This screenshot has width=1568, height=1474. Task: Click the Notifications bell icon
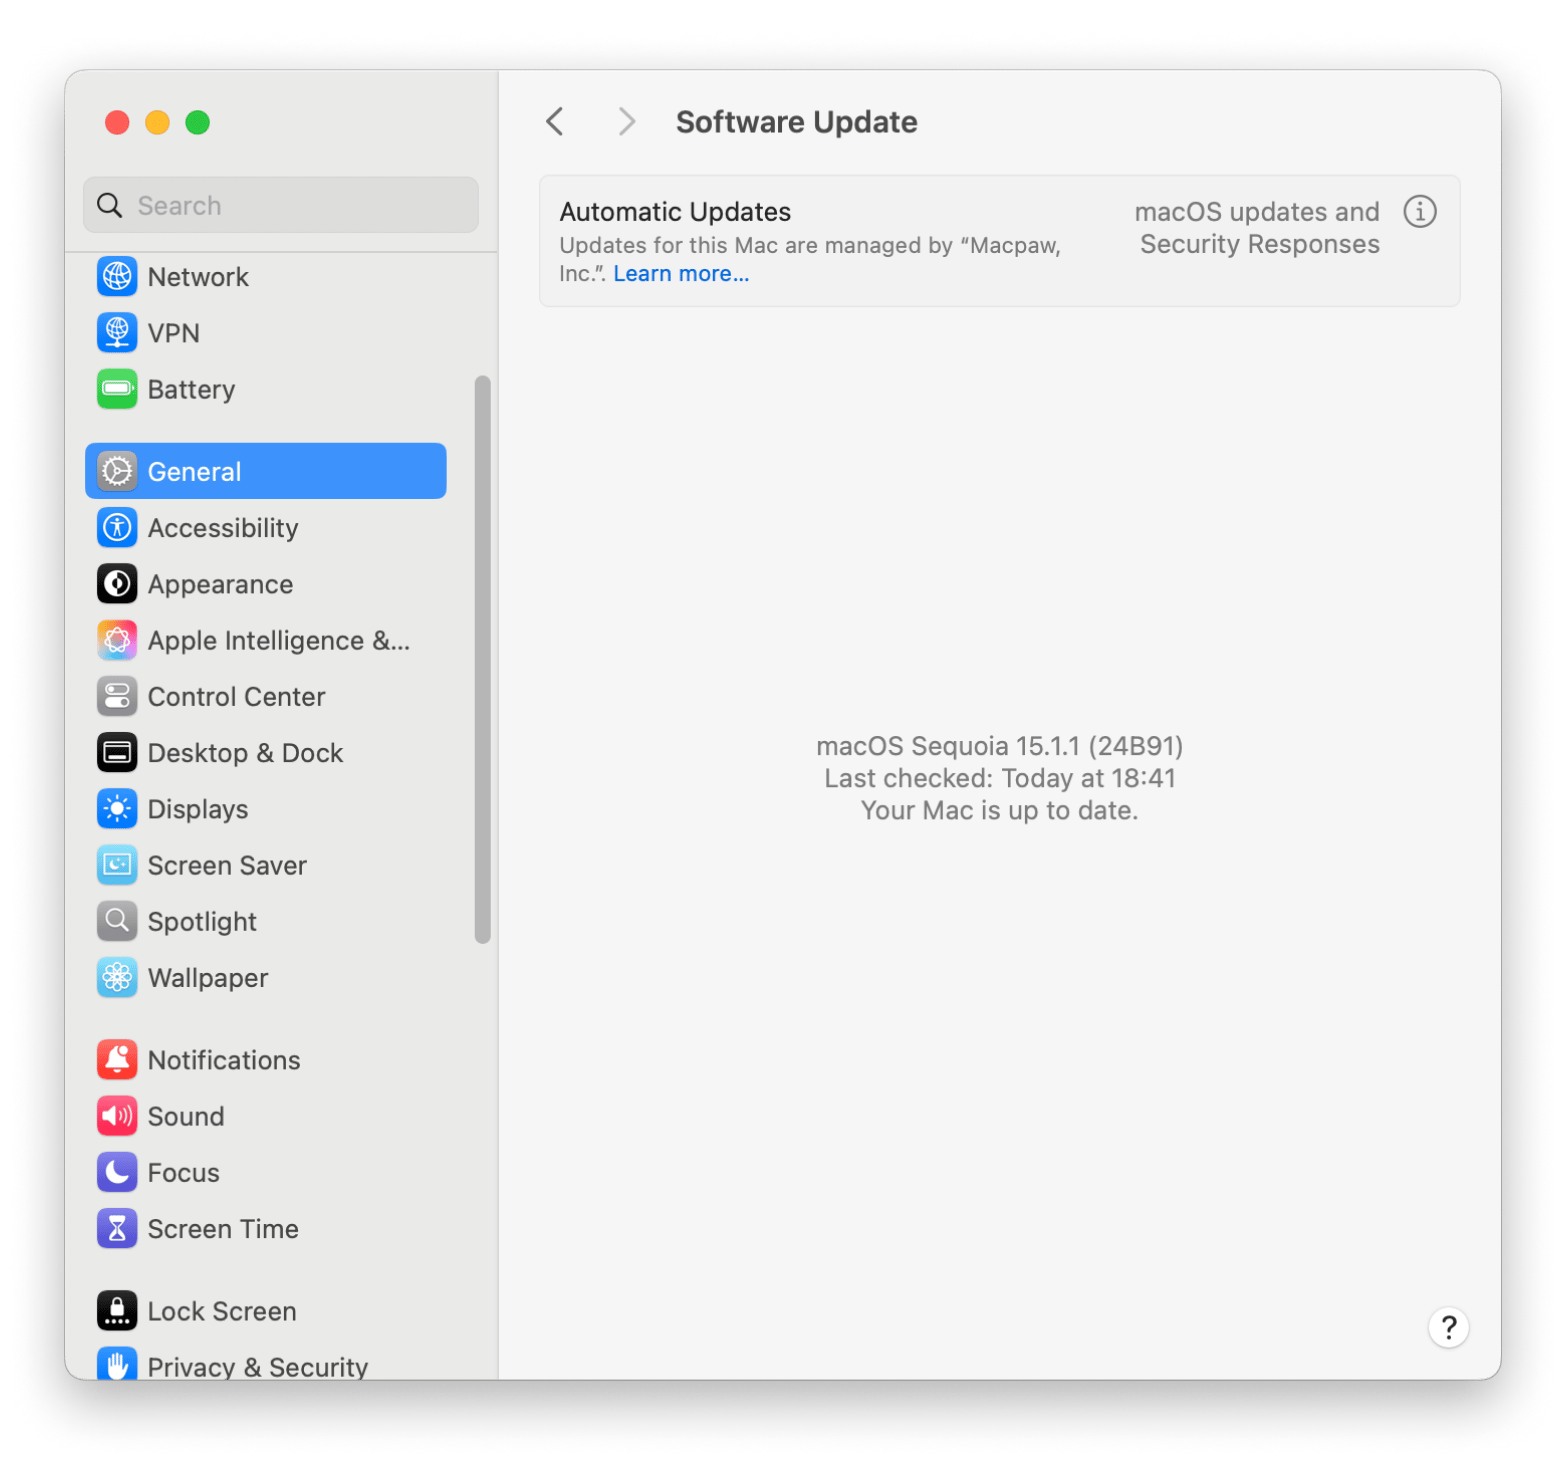117,1060
